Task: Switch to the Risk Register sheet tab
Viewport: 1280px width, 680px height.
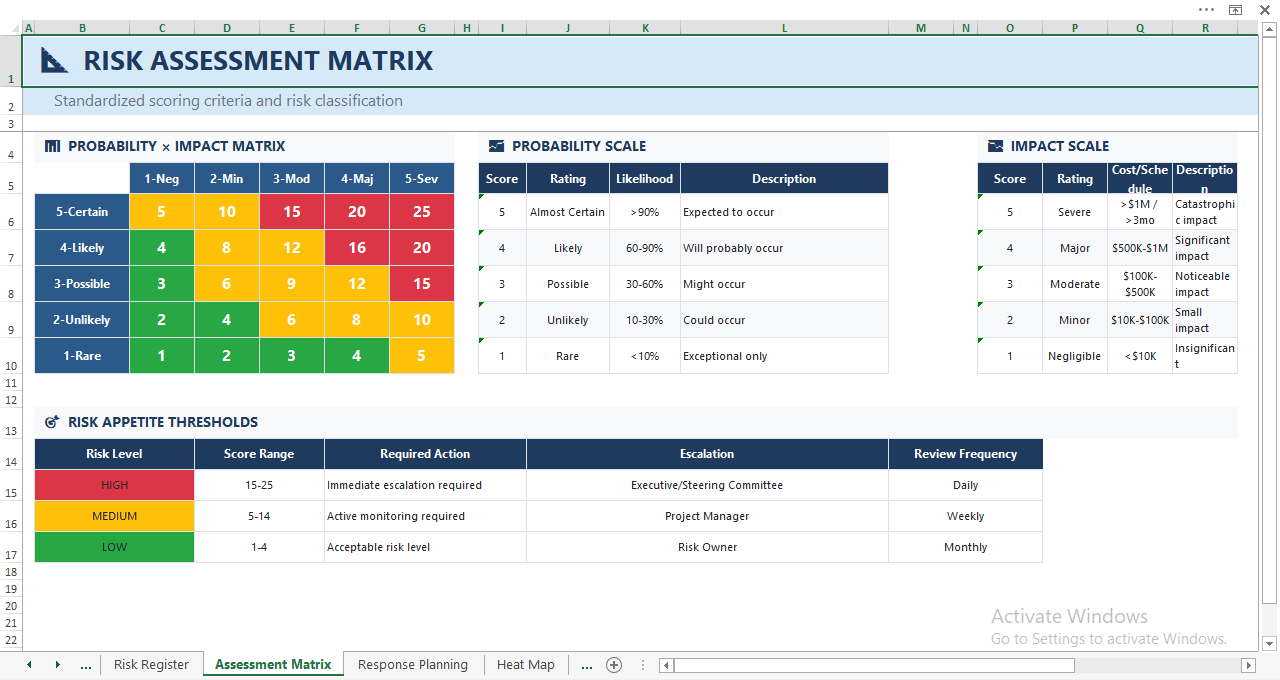Action: click(151, 665)
